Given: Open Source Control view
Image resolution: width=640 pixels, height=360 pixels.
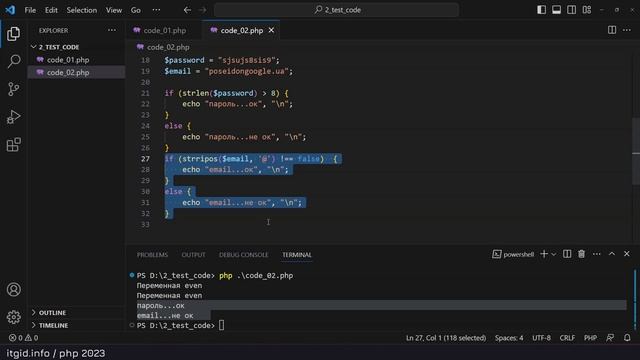Looking at the screenshot, I should (x=13, y=89).
